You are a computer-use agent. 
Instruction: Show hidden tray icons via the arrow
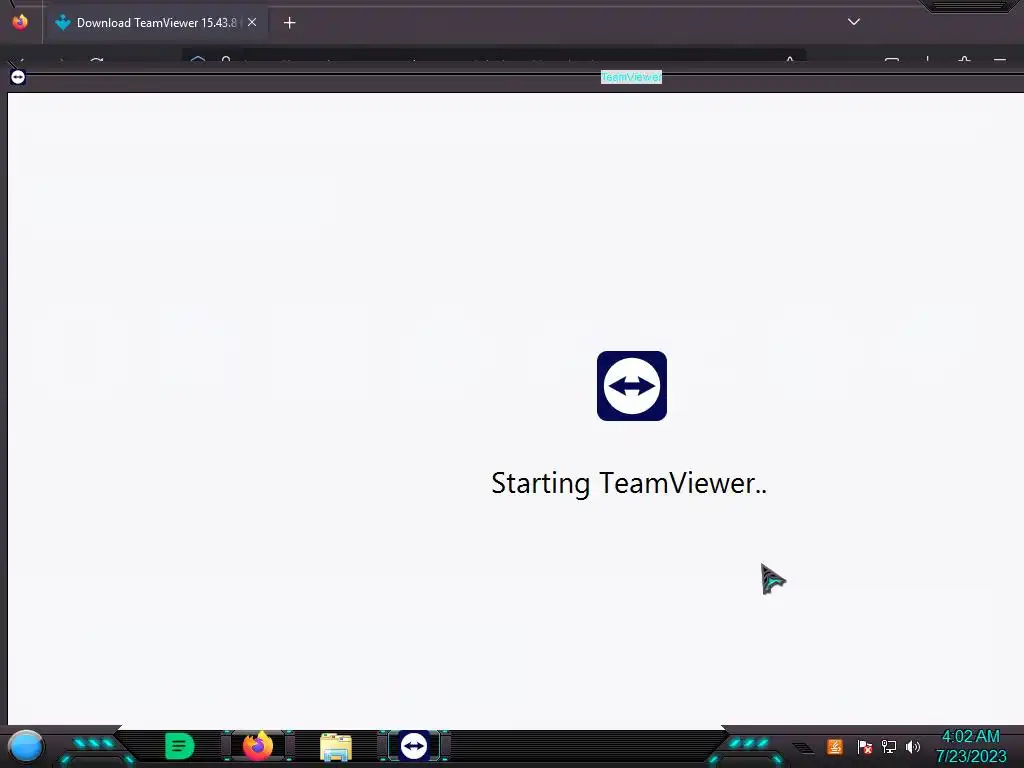click(804, 747)
